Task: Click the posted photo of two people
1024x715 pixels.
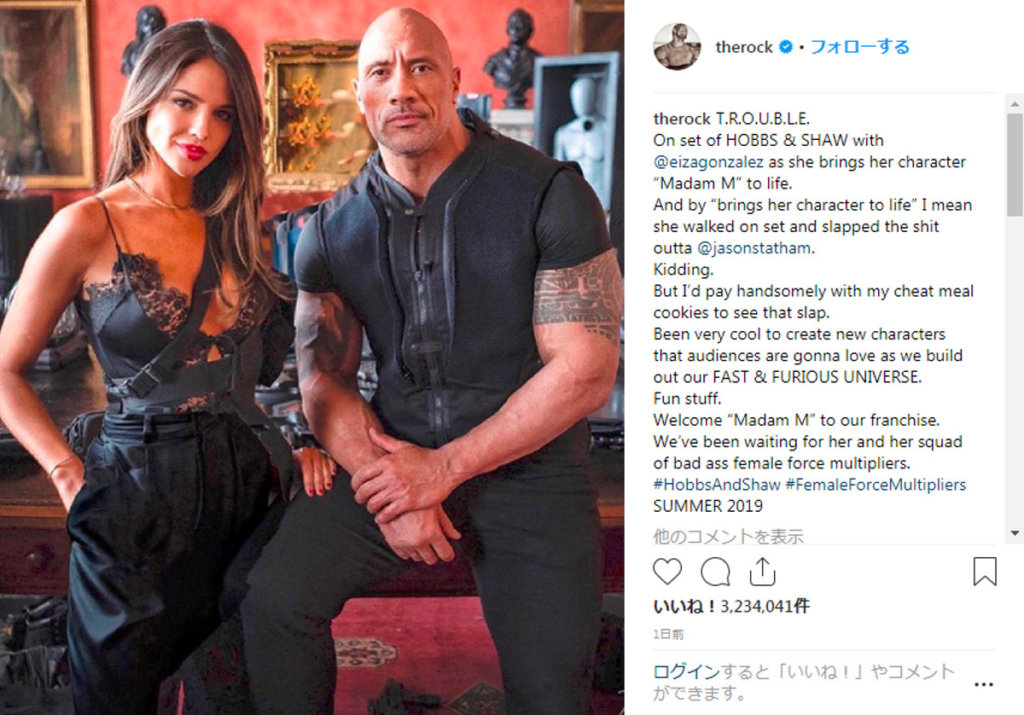Action: click(x=312, y=357)
